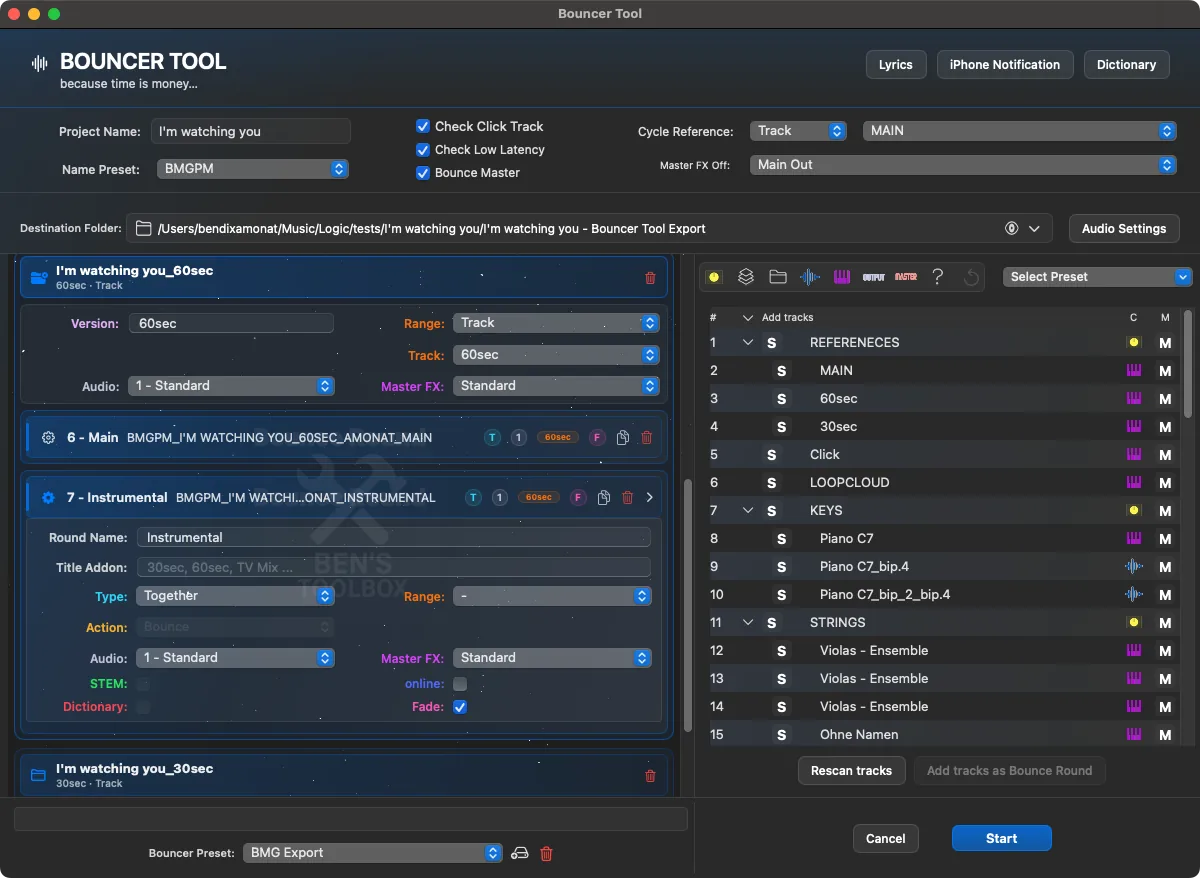
Task: Open the Lyrics panel
Action: point(896,64)
